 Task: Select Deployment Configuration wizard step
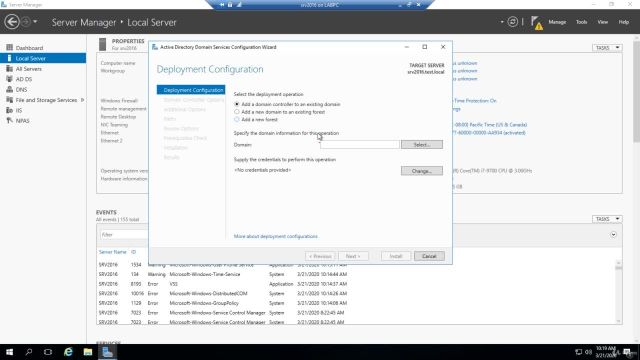191,90
